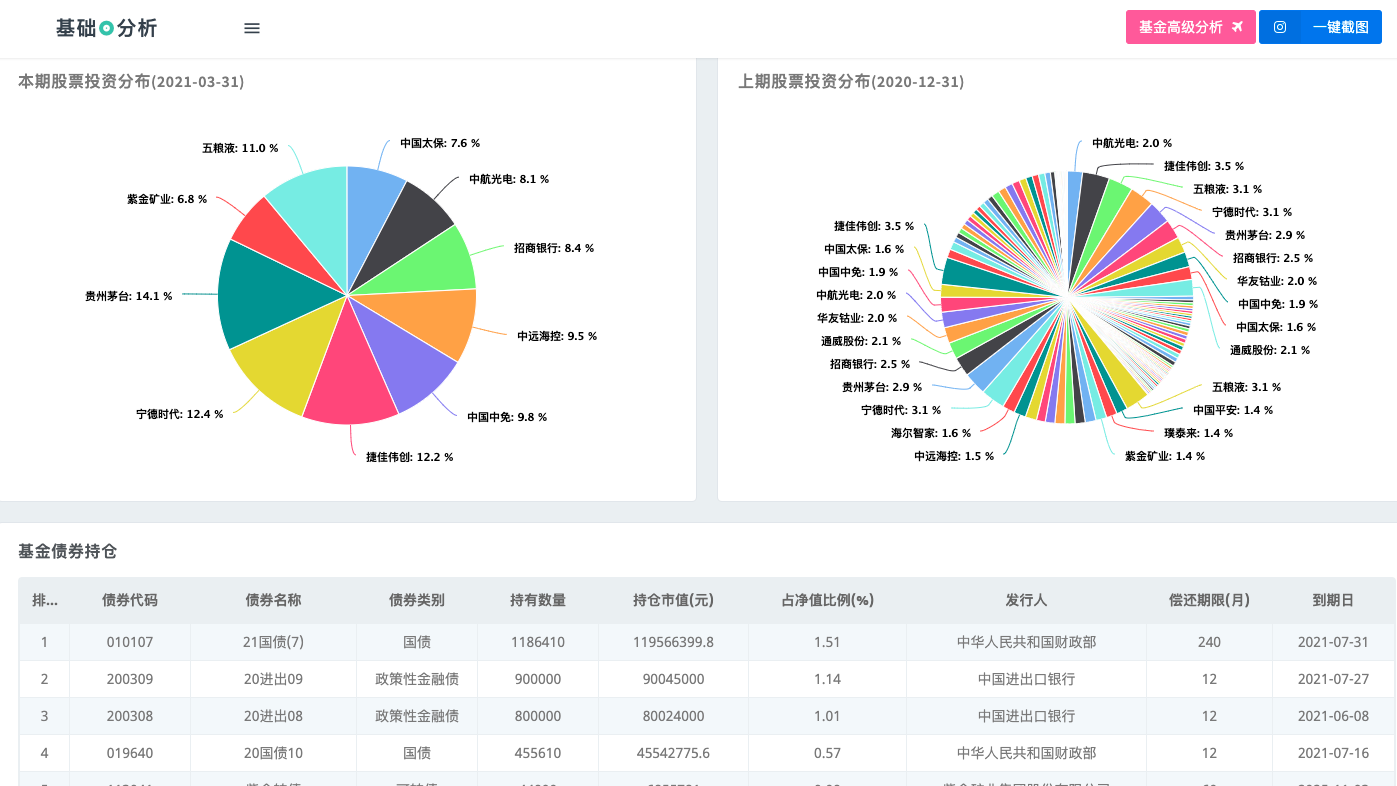
Task: Click market value 119566399.8
Action: 674,642
